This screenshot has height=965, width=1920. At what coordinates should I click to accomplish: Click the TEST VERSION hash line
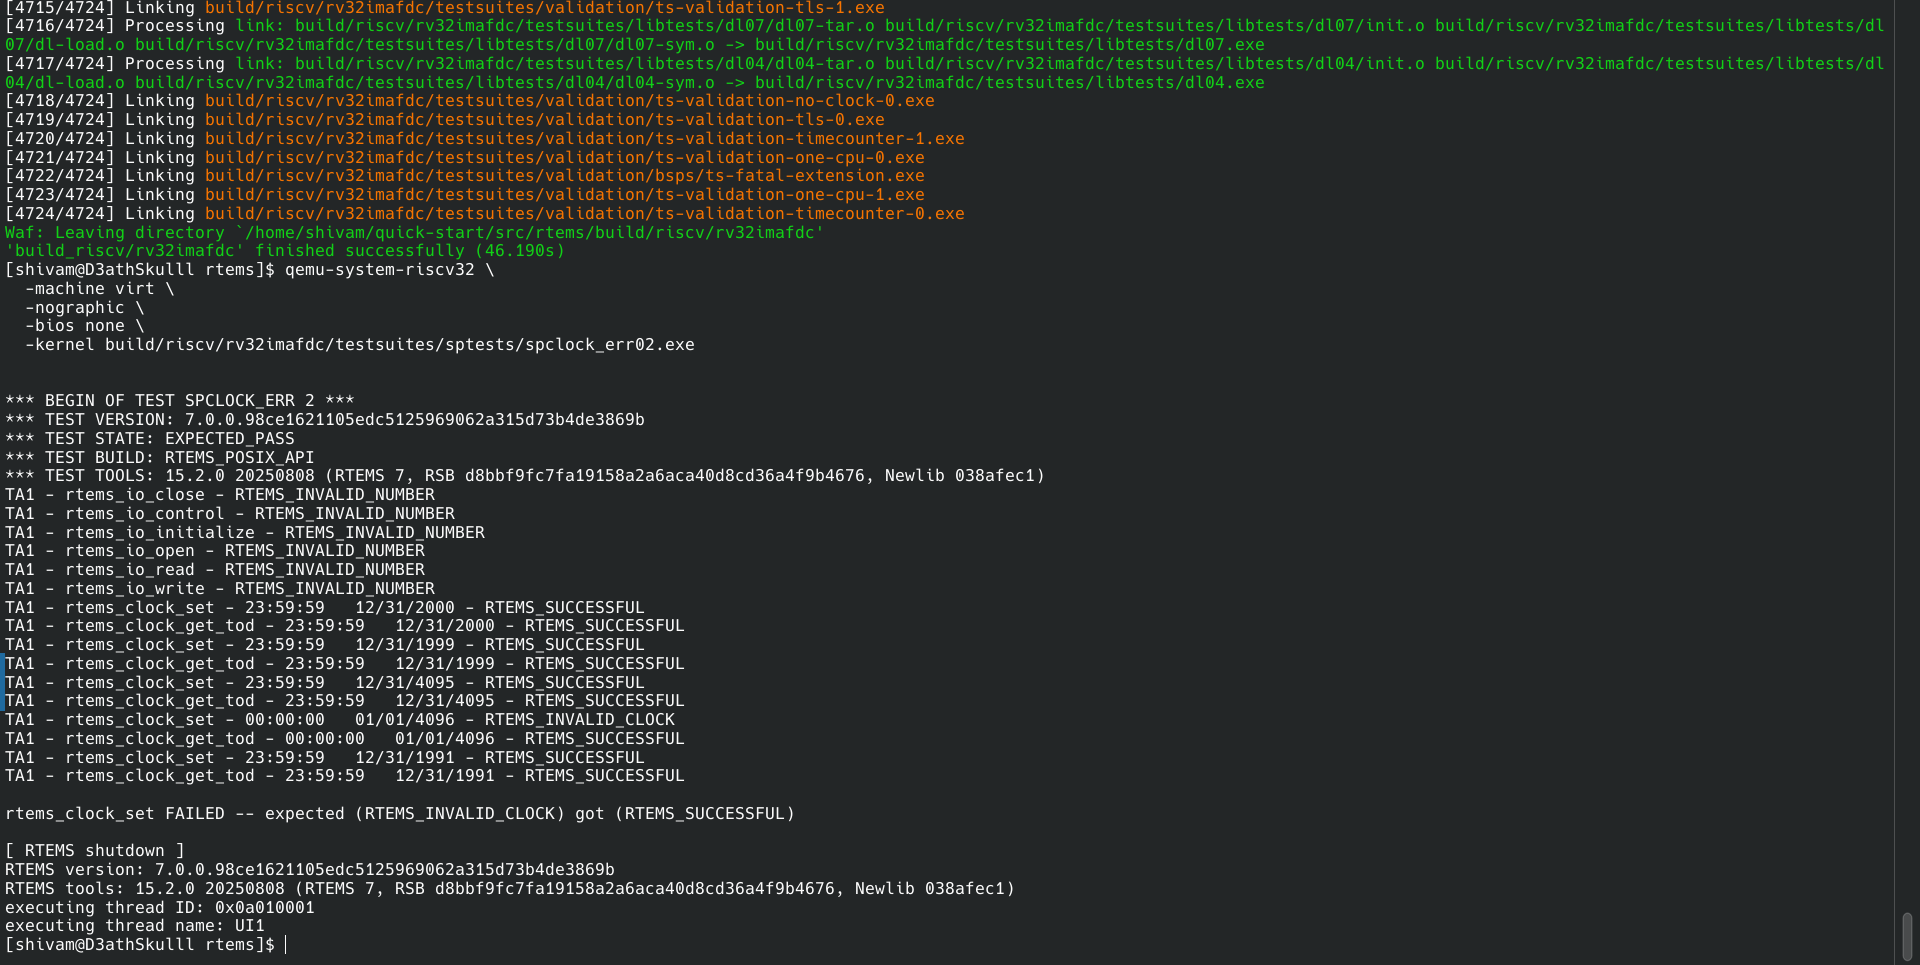[325, 420]
